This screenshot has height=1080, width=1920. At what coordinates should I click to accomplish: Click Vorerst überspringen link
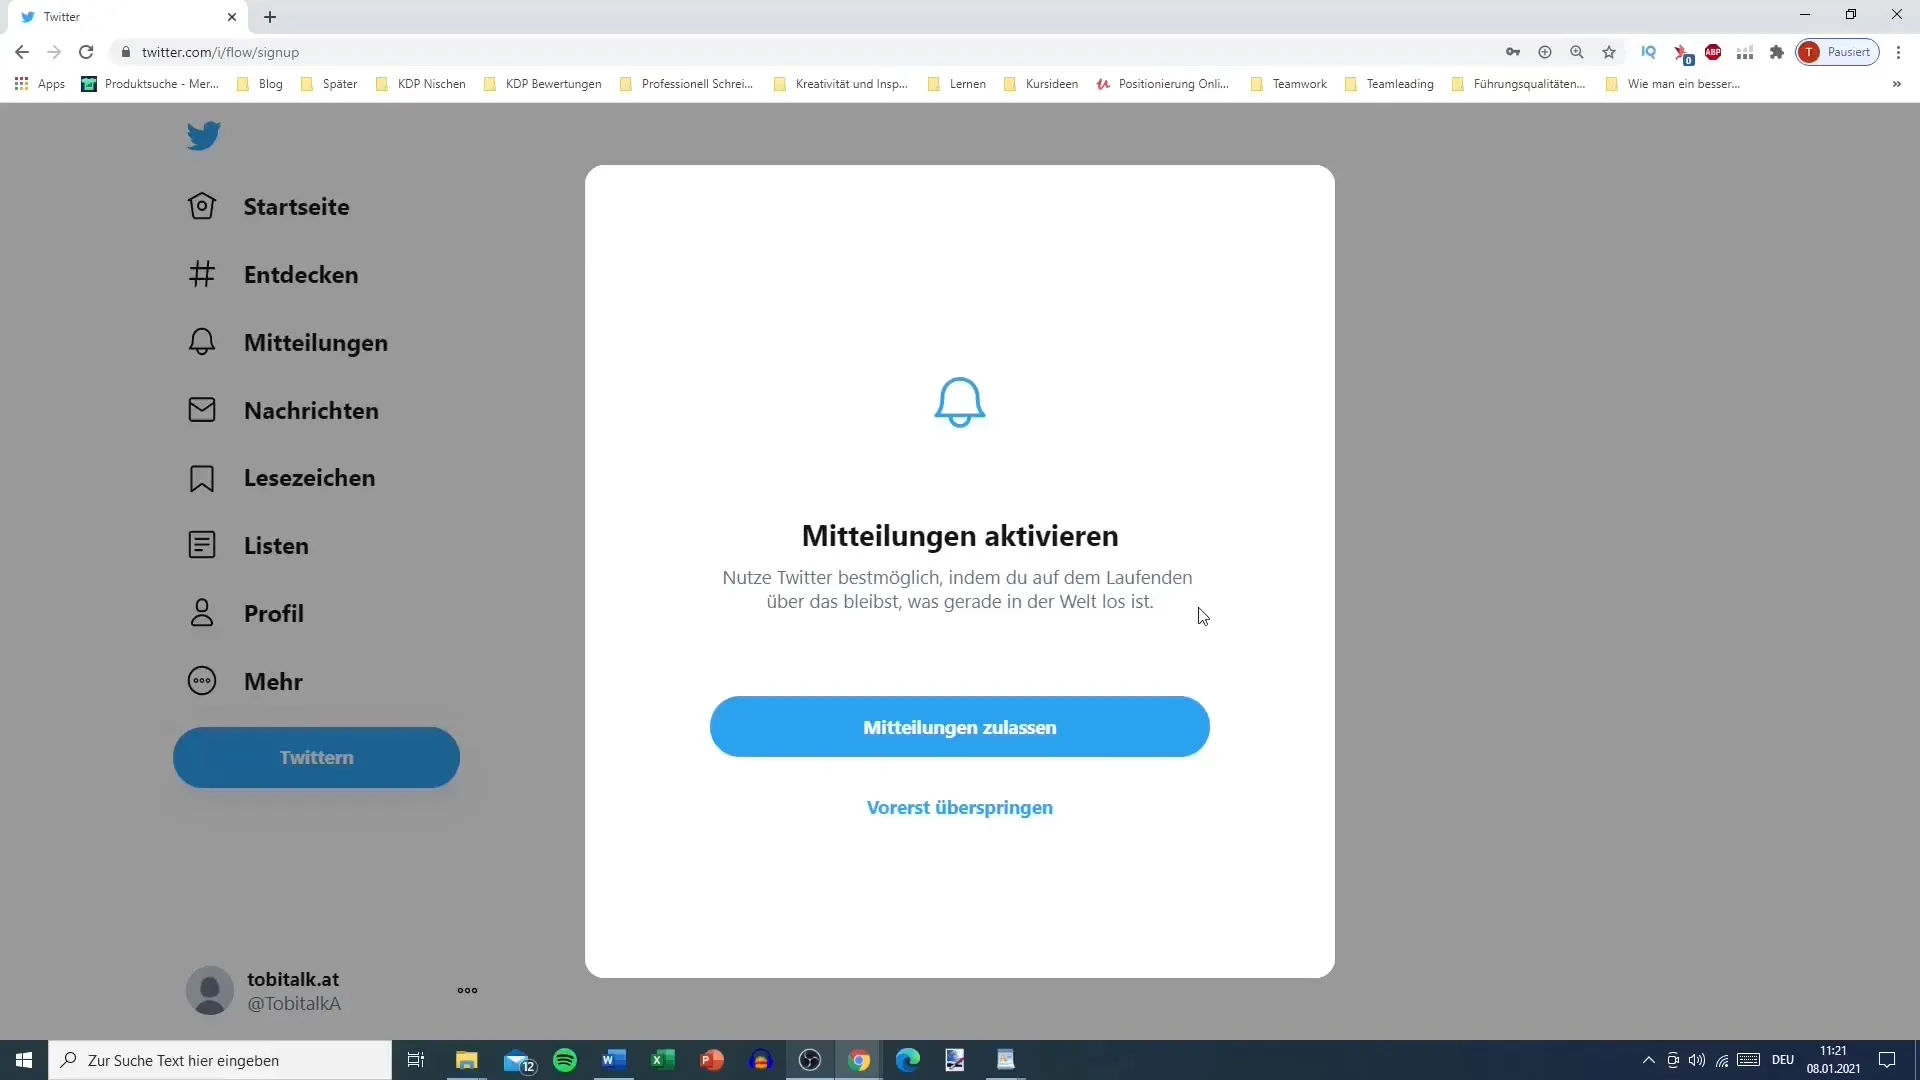tap(960, 807)
